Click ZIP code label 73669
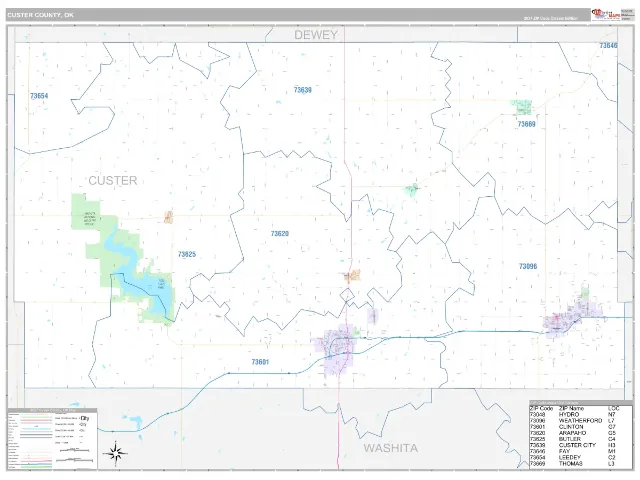Viewport: 640px width, 480px height. click(526, 124)
